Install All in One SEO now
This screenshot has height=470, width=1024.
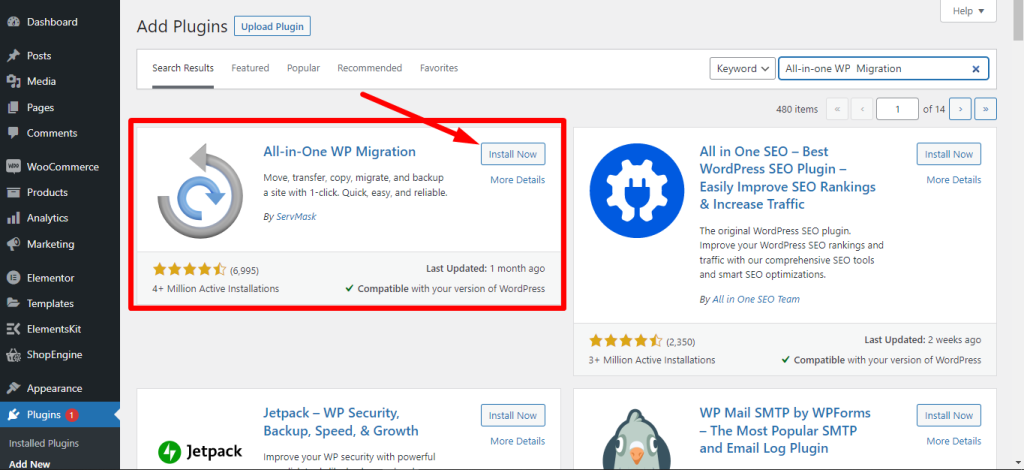949,154
